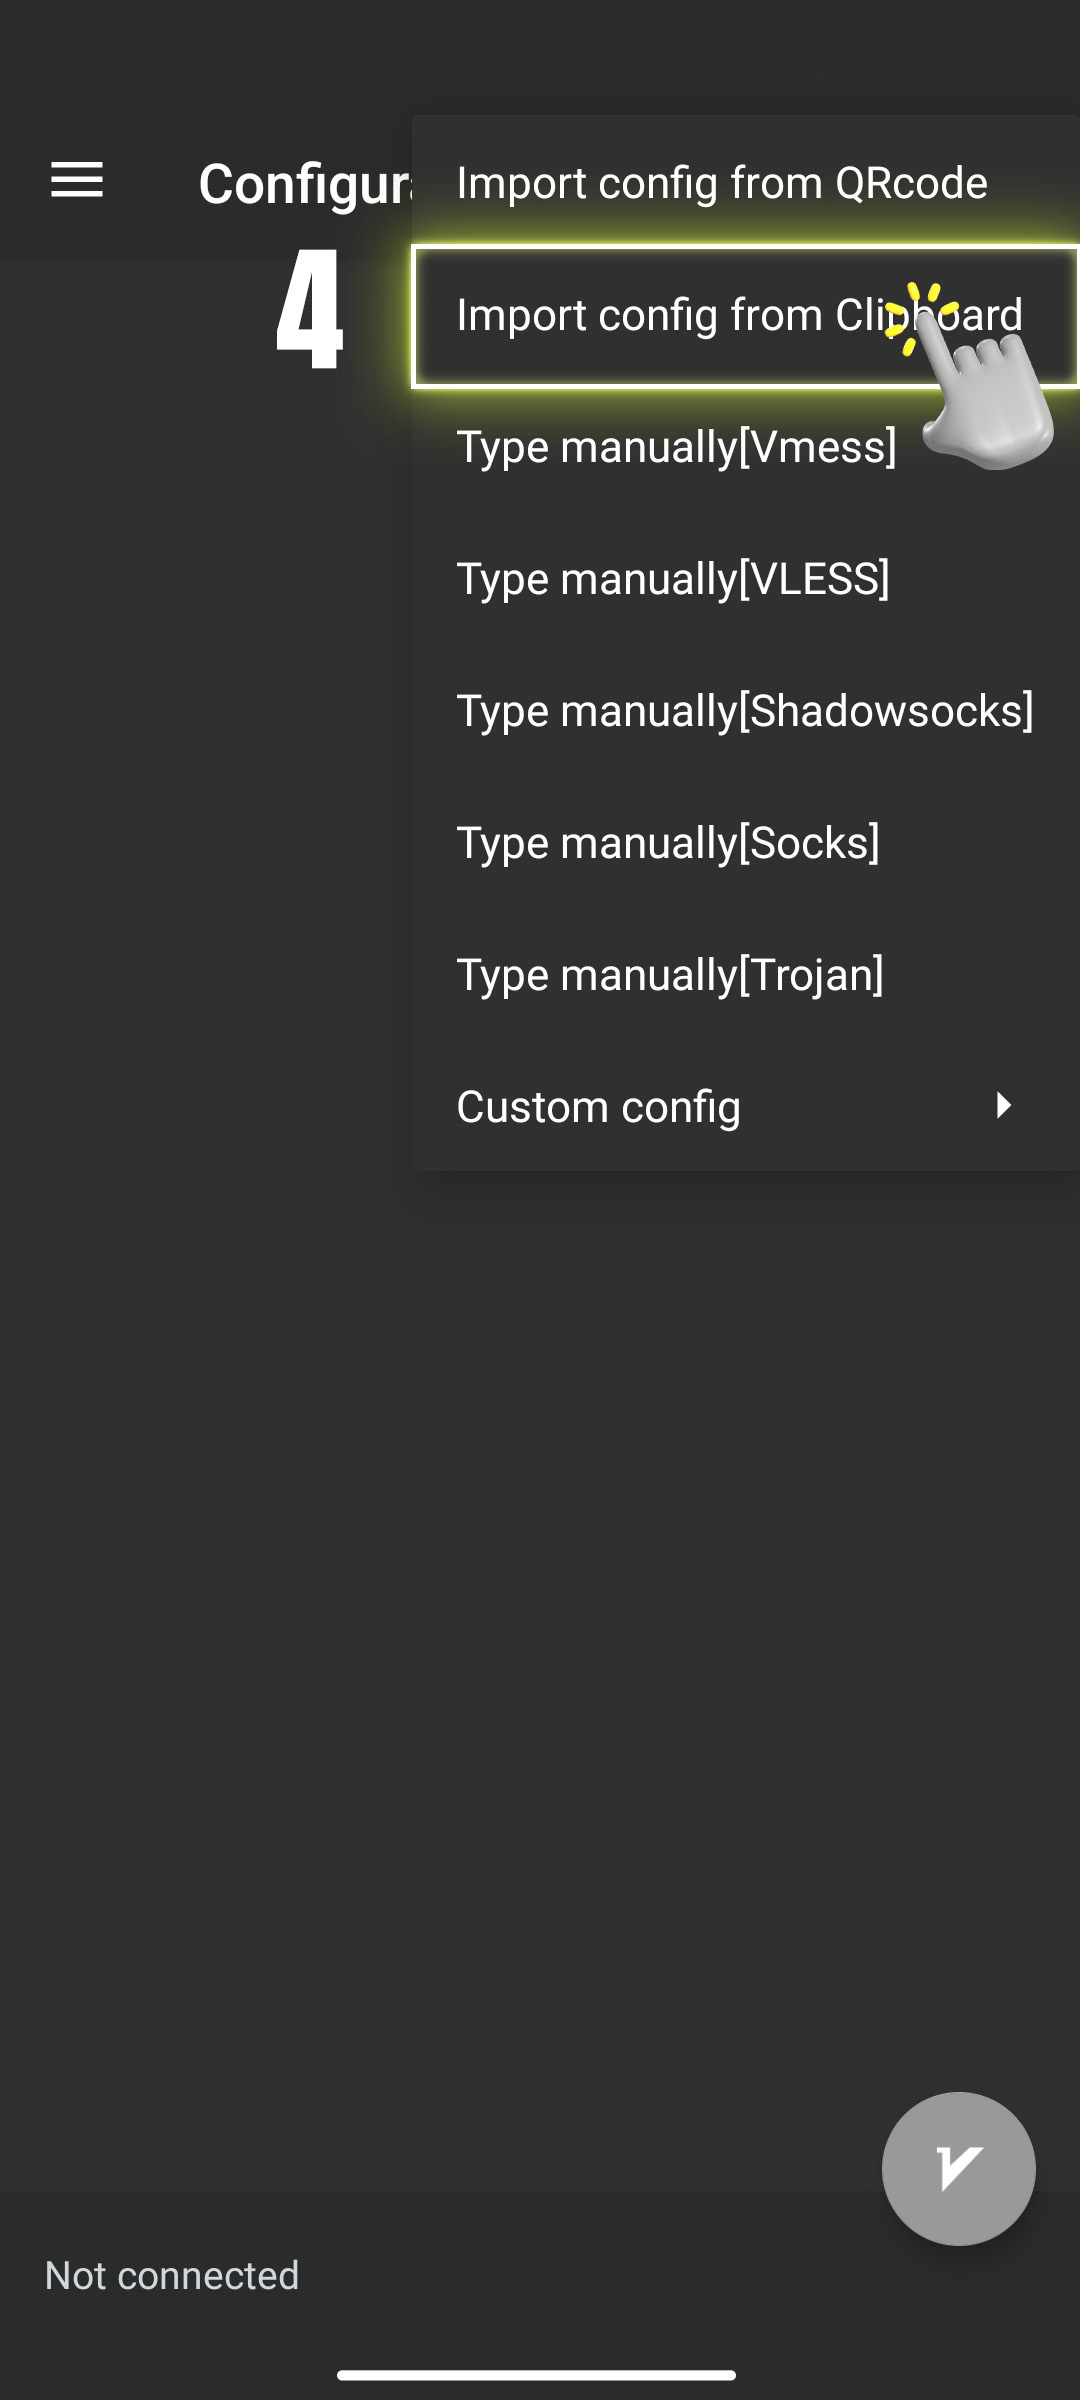
Task: Pick Type manually[Socks] entry
Action: [x=746, y=843]
